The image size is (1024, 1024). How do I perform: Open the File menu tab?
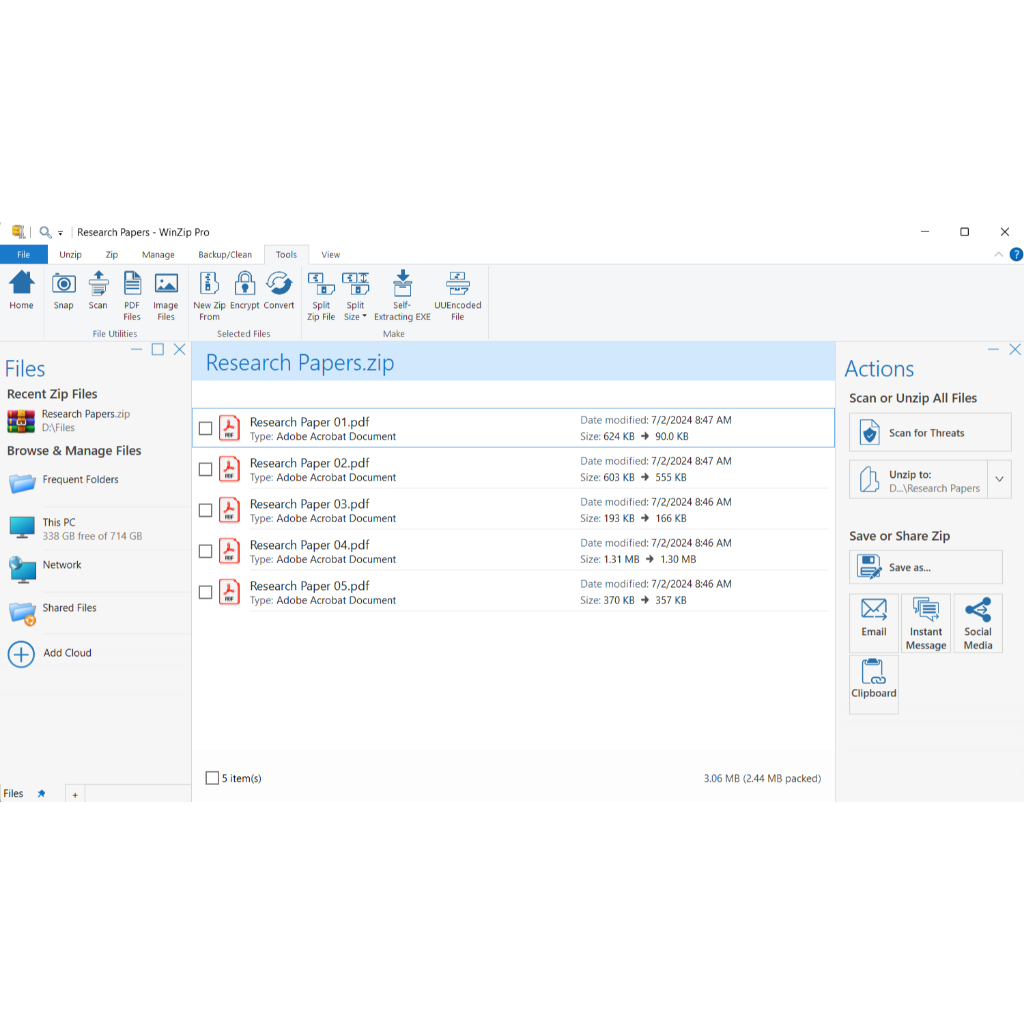point(23,255)
